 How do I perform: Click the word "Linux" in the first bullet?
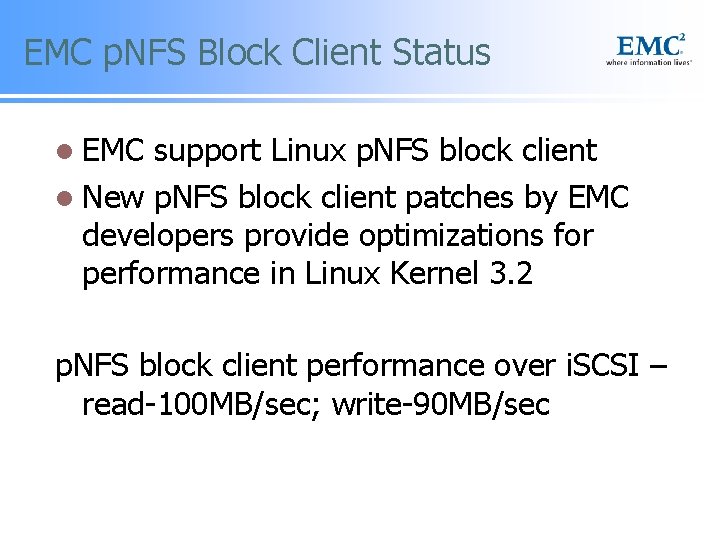(x=308, y=150)
